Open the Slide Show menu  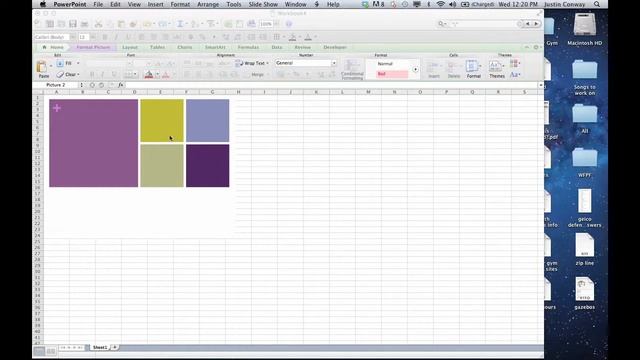point(263,4)
